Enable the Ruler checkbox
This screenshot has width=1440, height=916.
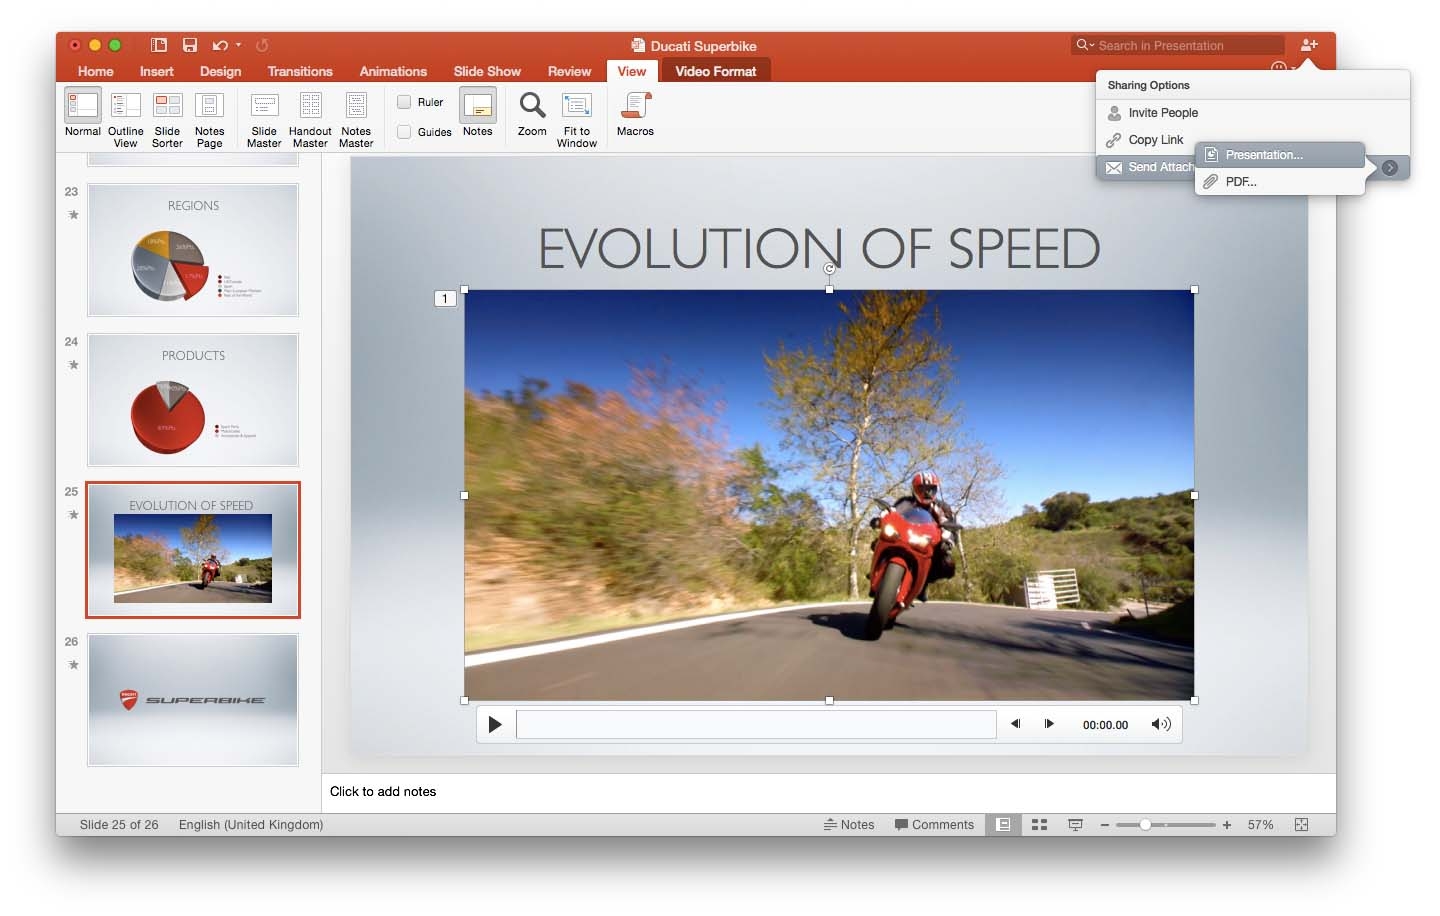coord(404,102)
